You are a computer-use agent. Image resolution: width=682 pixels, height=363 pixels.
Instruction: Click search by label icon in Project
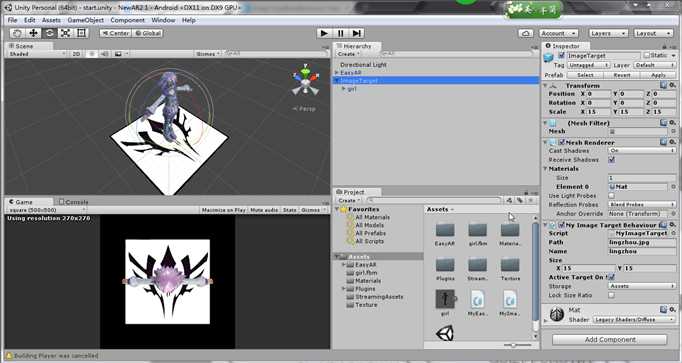coord(520,200)
